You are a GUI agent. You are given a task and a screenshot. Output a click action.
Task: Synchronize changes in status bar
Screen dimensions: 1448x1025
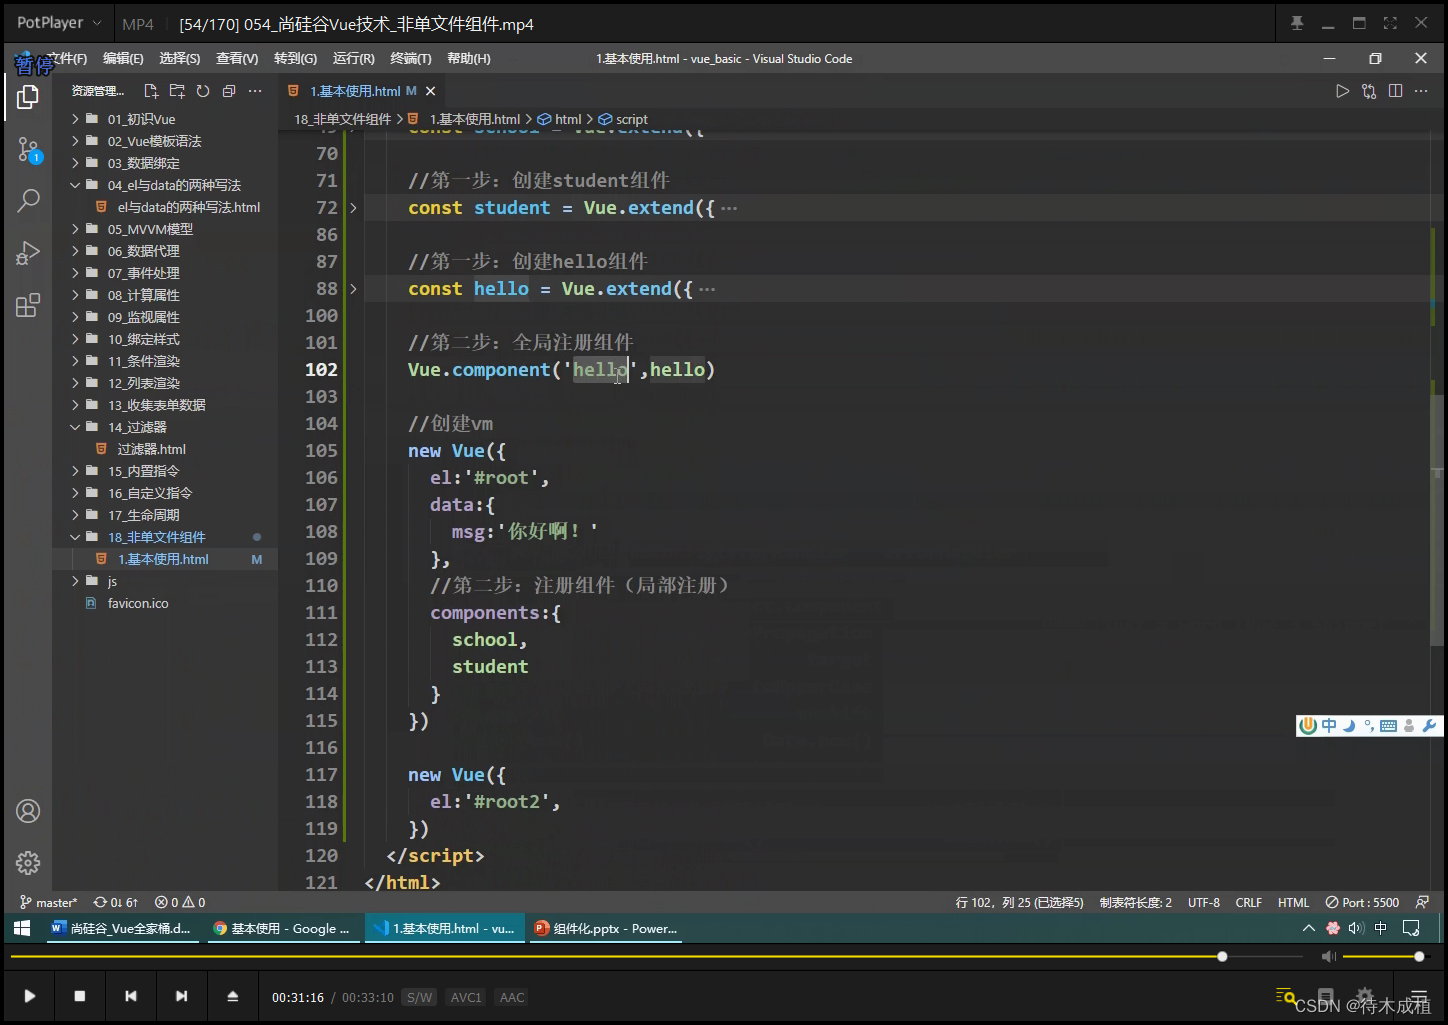pos(115,902)
